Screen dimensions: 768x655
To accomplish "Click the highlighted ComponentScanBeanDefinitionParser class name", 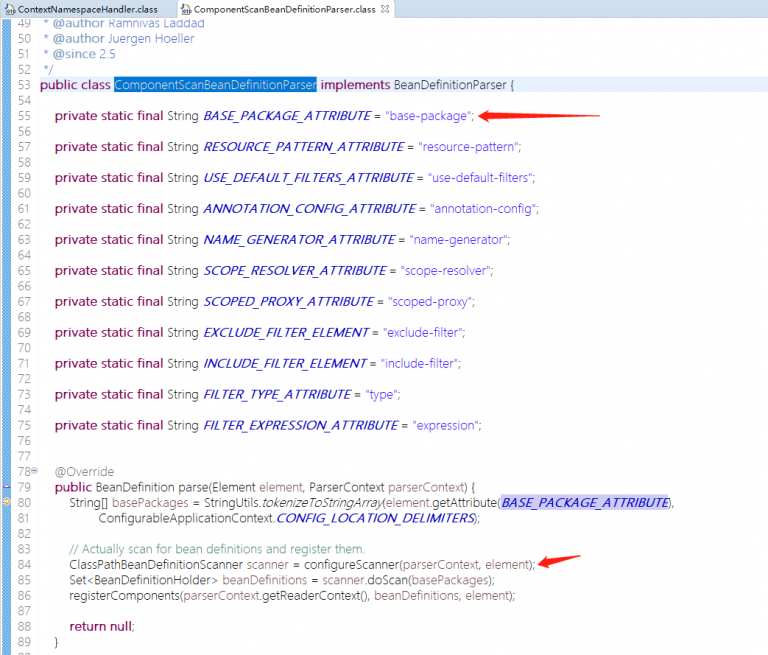I will click(x=215, y=85).
